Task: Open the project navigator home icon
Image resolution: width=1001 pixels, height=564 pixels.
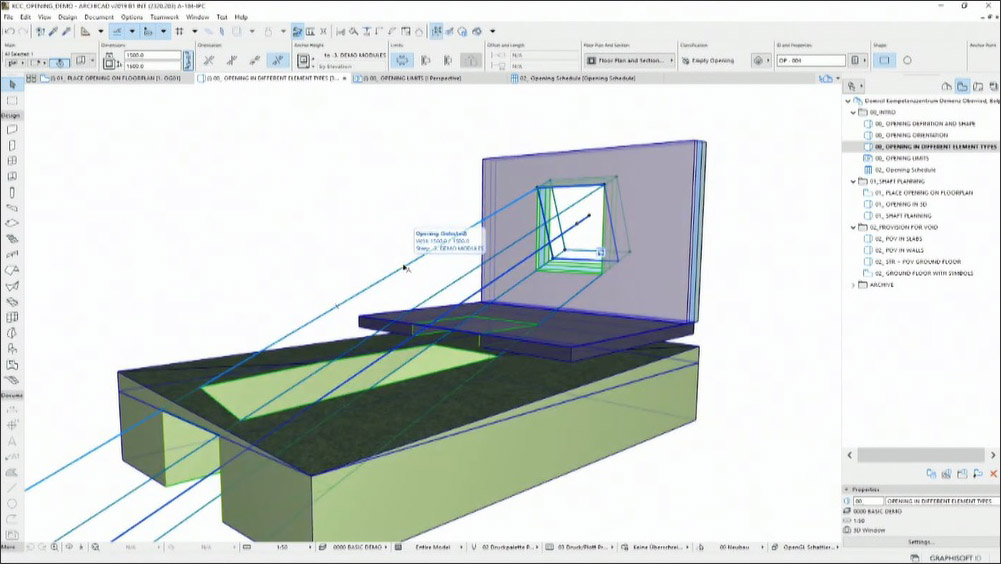Action: [946, 86]
